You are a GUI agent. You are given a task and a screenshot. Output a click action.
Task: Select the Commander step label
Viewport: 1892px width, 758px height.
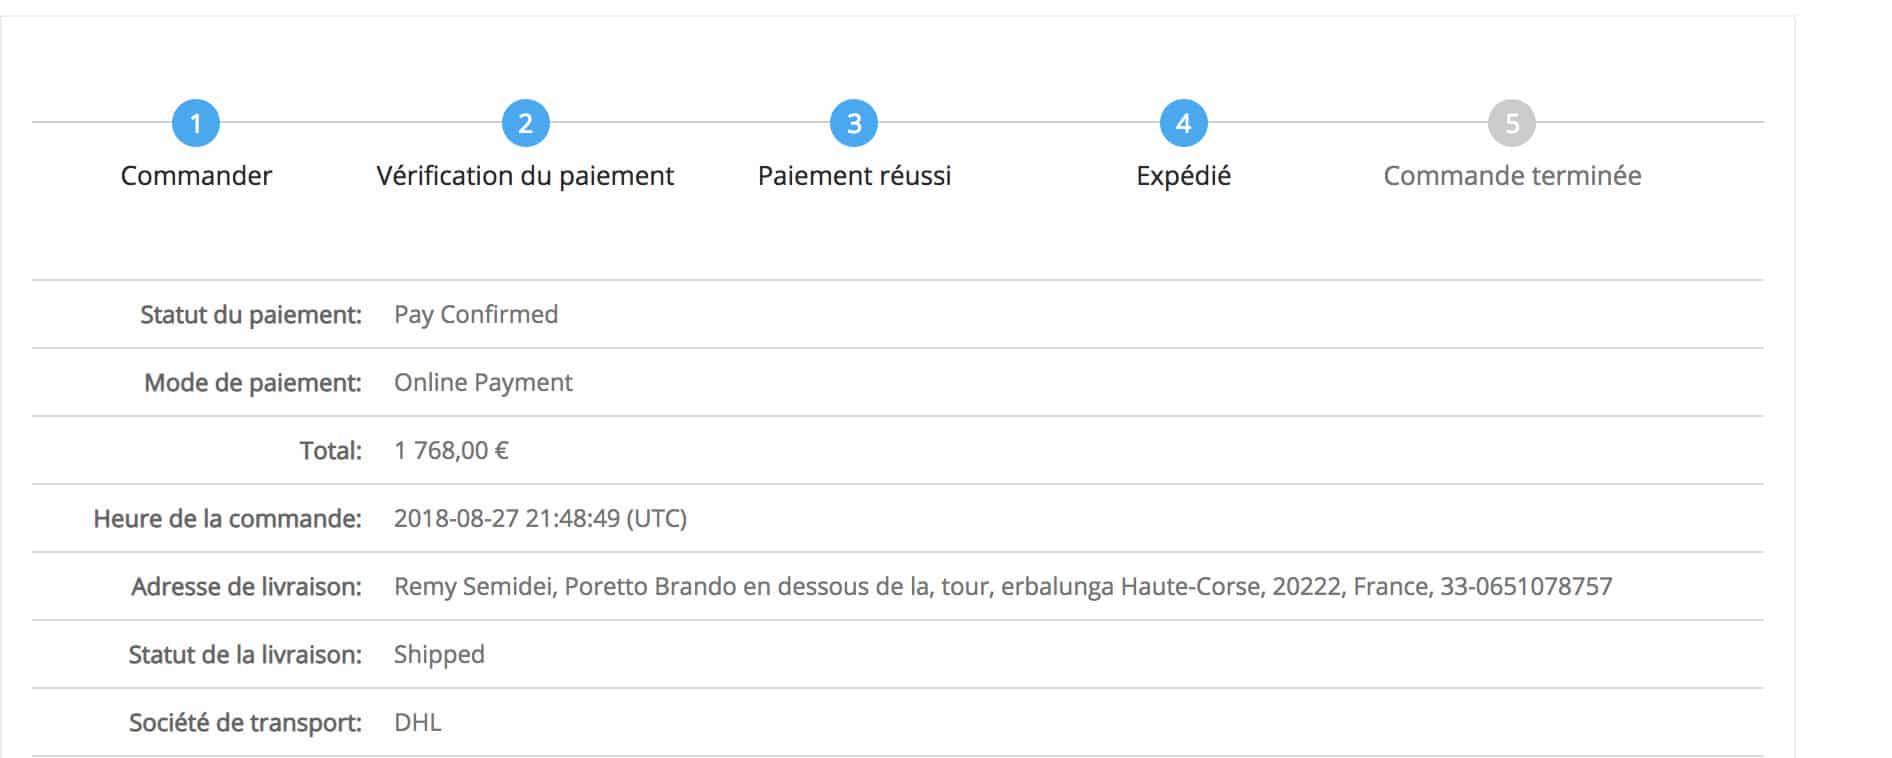pyautogui.click(x=196, y=176)
